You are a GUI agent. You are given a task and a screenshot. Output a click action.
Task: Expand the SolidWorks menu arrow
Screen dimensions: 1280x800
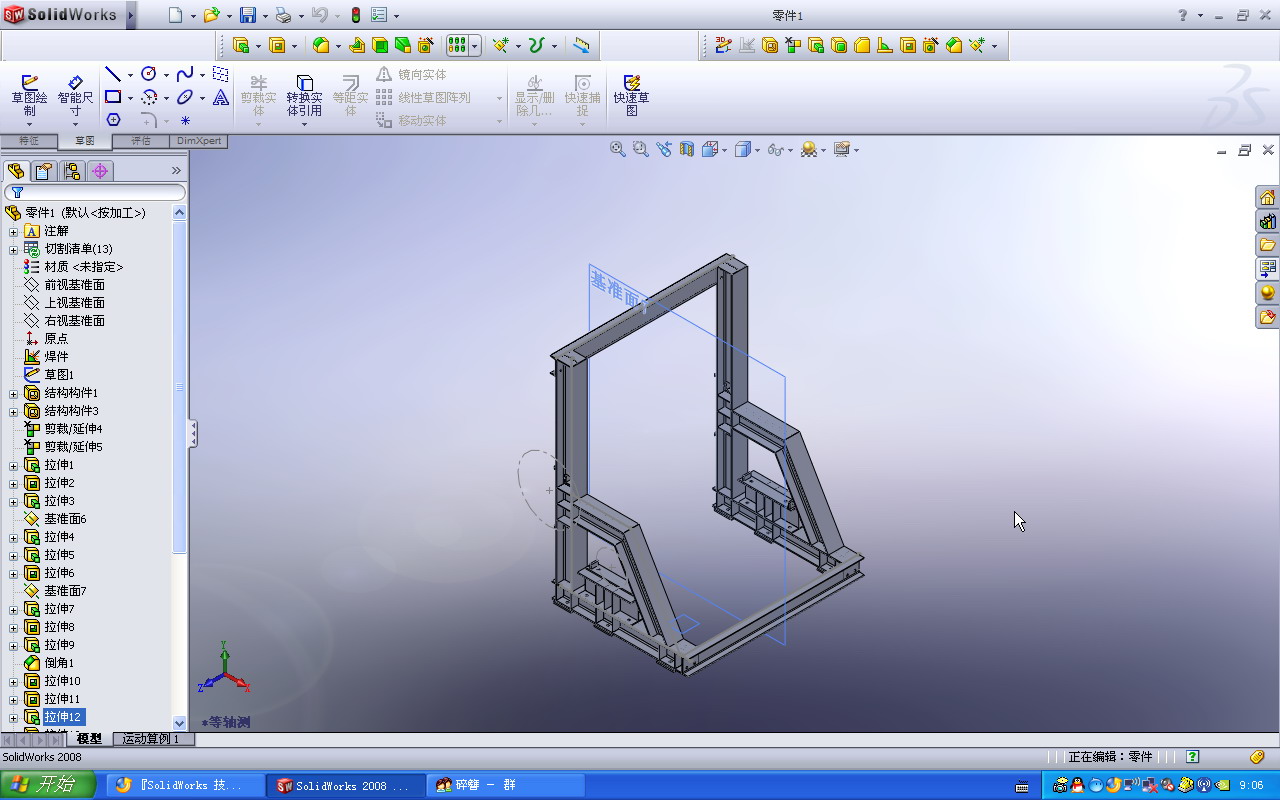pyautogui.click(x=131, y=15)
